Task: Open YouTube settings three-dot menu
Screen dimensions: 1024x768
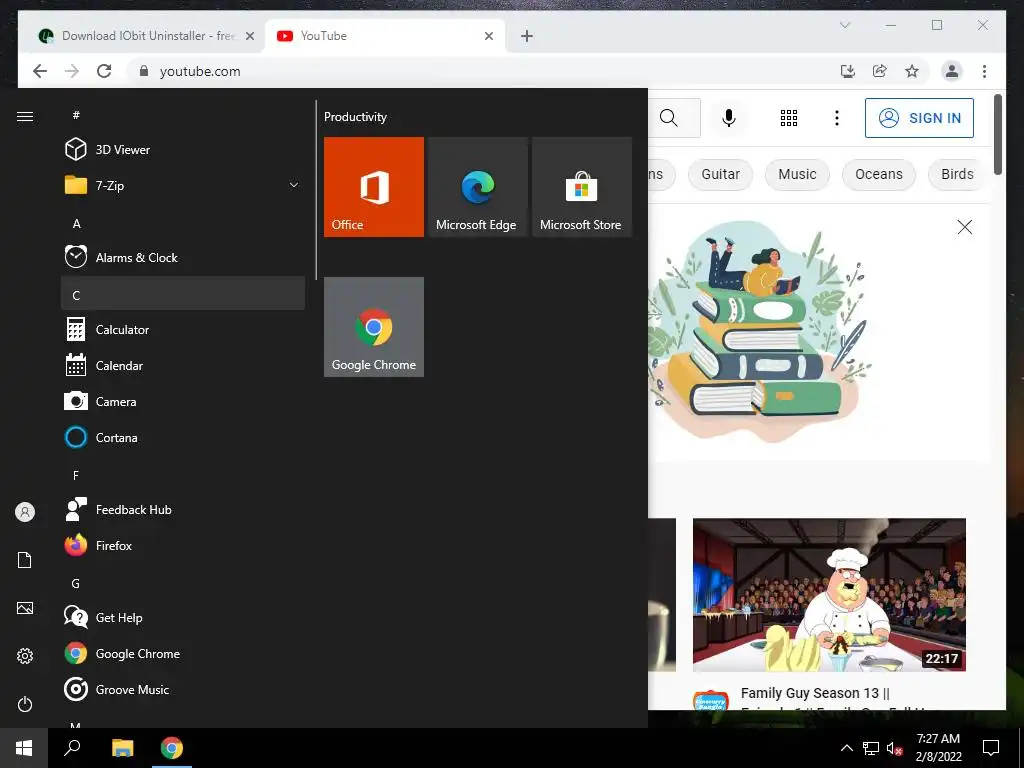Action: (x=837, y=118)
